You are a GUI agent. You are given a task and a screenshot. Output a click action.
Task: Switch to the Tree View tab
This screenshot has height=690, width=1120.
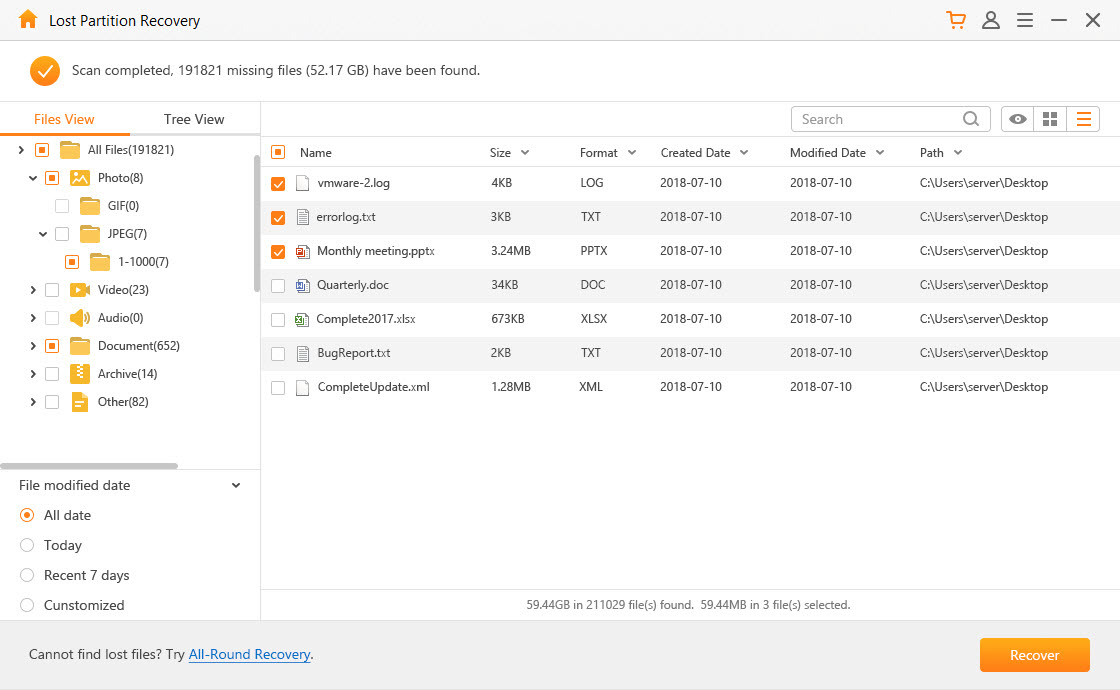pos(194,119)
